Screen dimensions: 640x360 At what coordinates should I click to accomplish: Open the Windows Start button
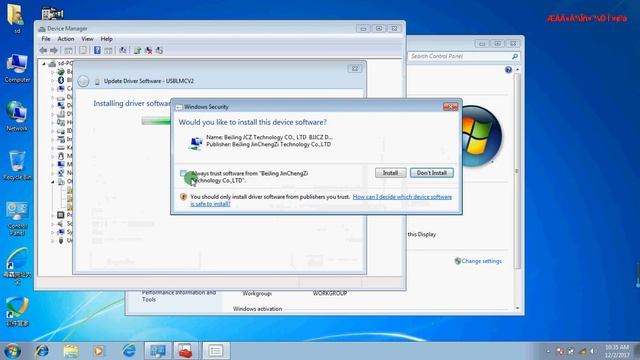coord(12,351)
